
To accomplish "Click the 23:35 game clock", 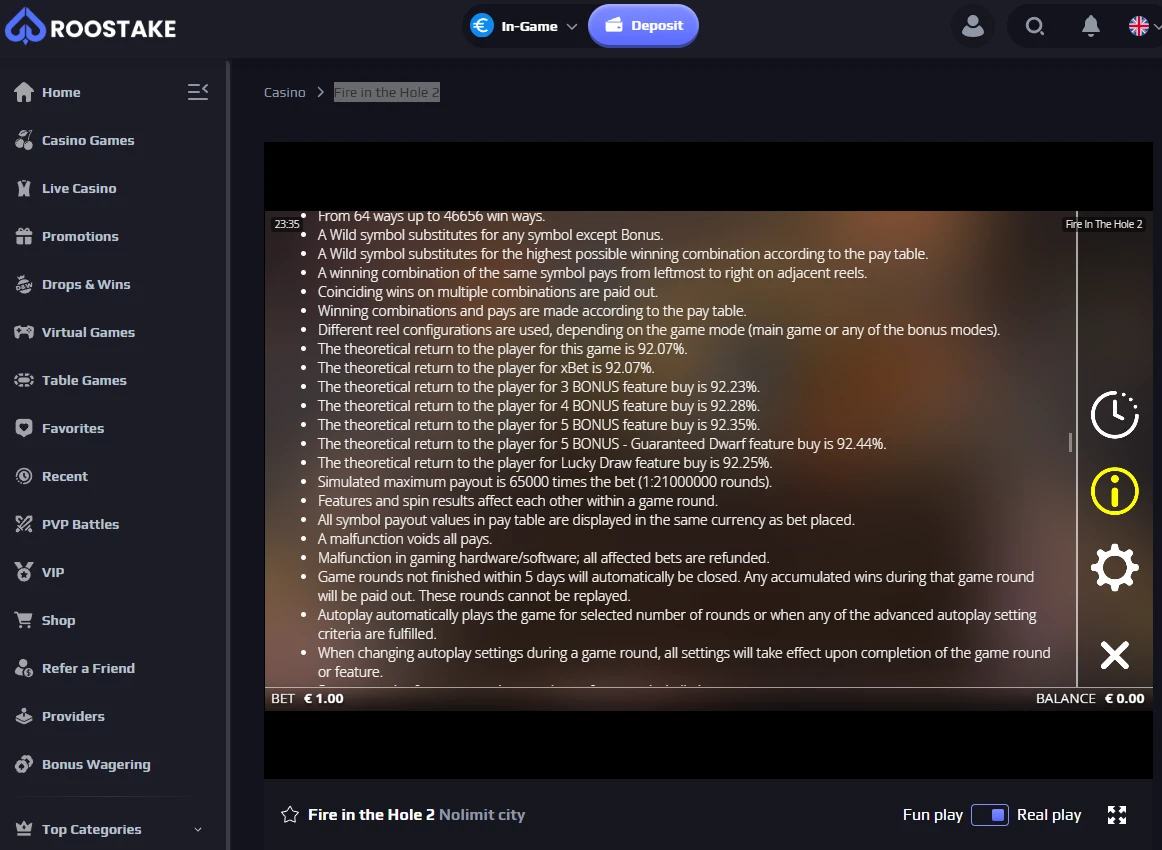I will pos(287,224).
